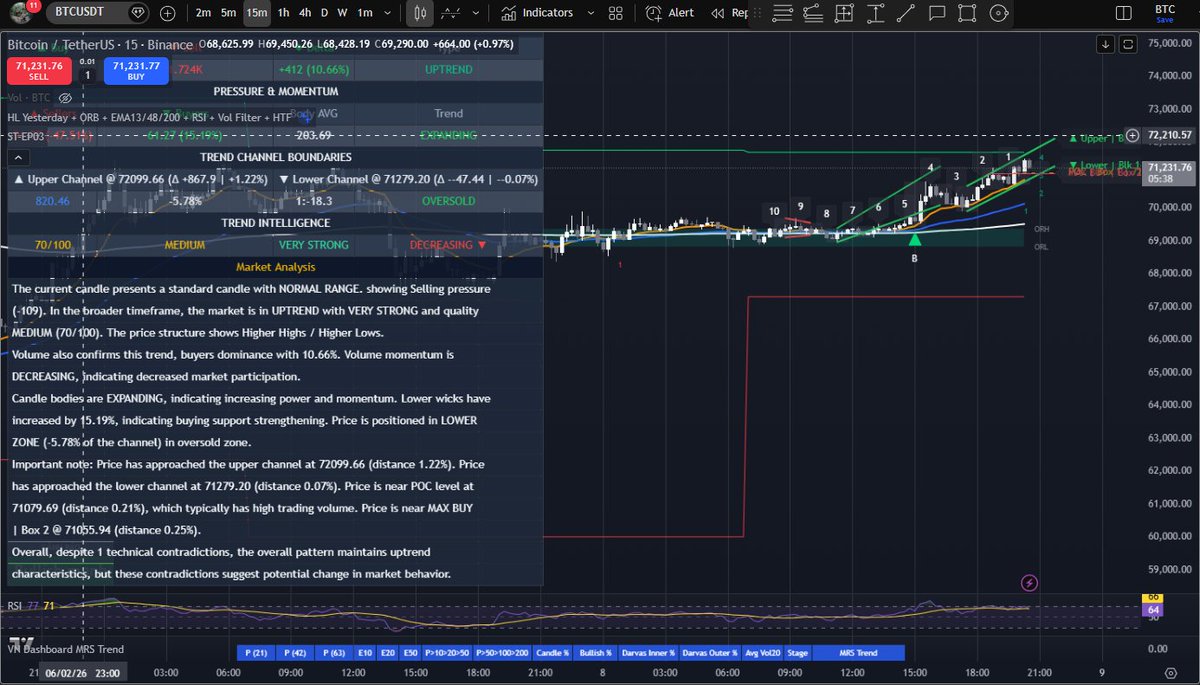This screenshot has height=685, width=1200.
Task: Start bar Replay mode
Action: [x=730, y=13]
